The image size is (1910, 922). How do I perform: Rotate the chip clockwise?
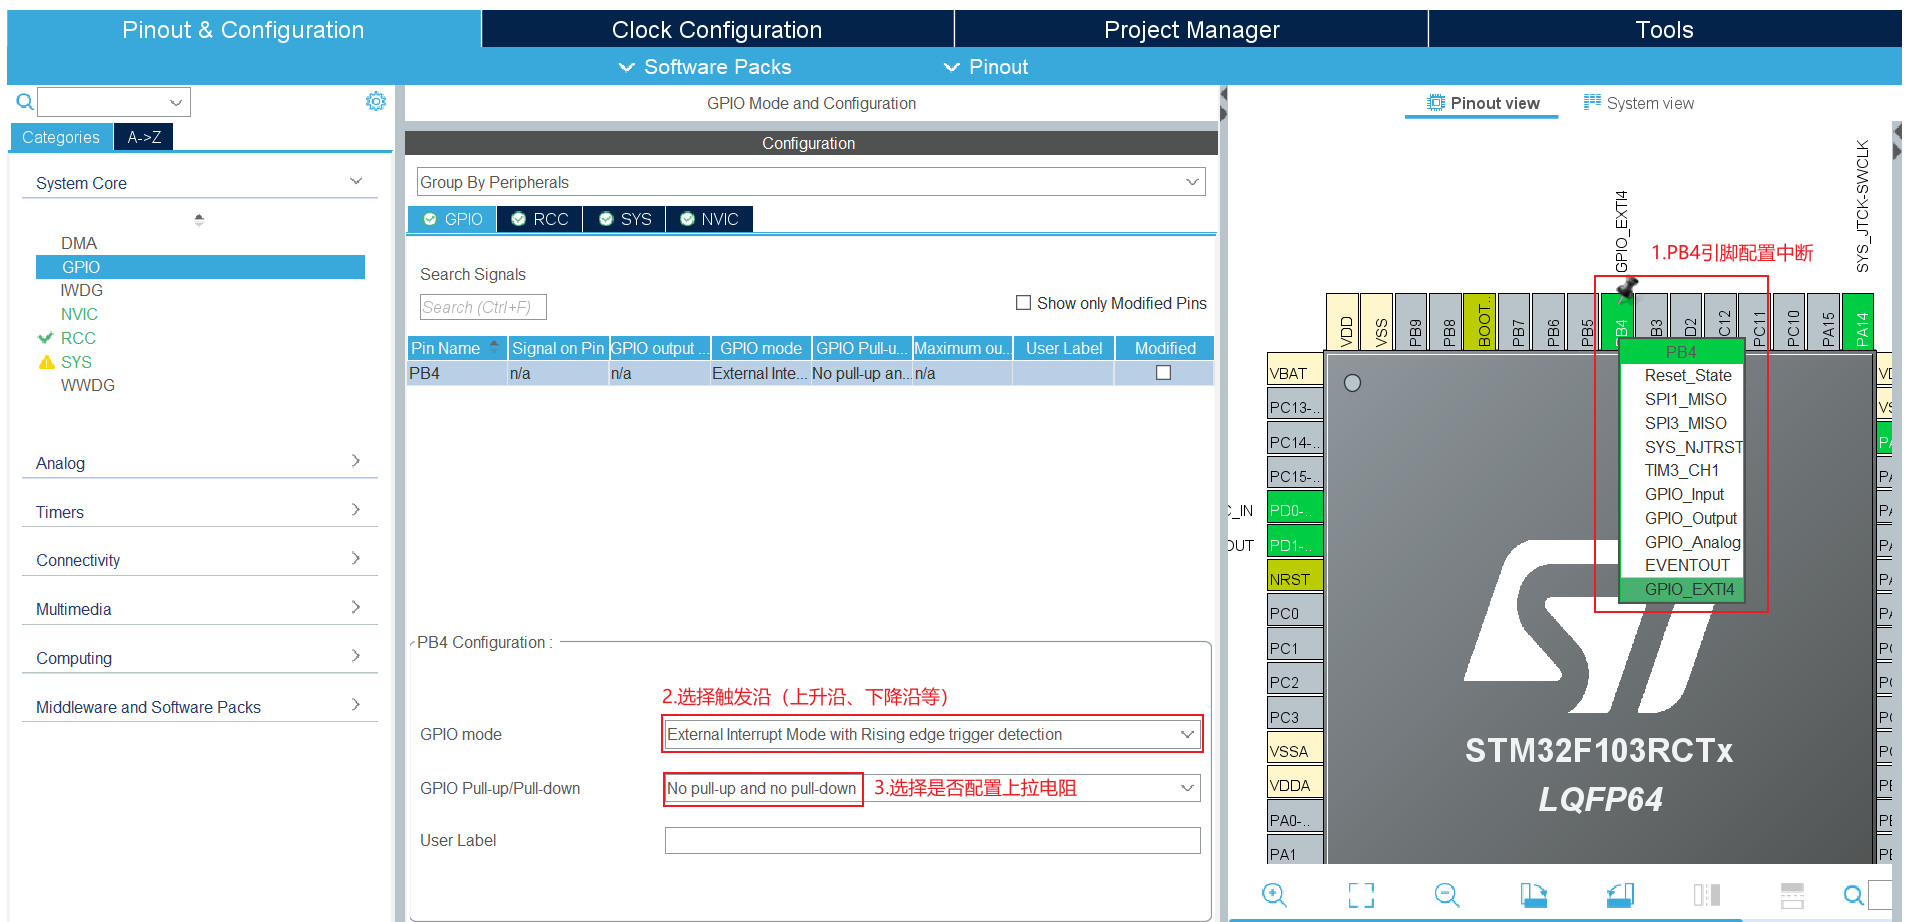1533,895
